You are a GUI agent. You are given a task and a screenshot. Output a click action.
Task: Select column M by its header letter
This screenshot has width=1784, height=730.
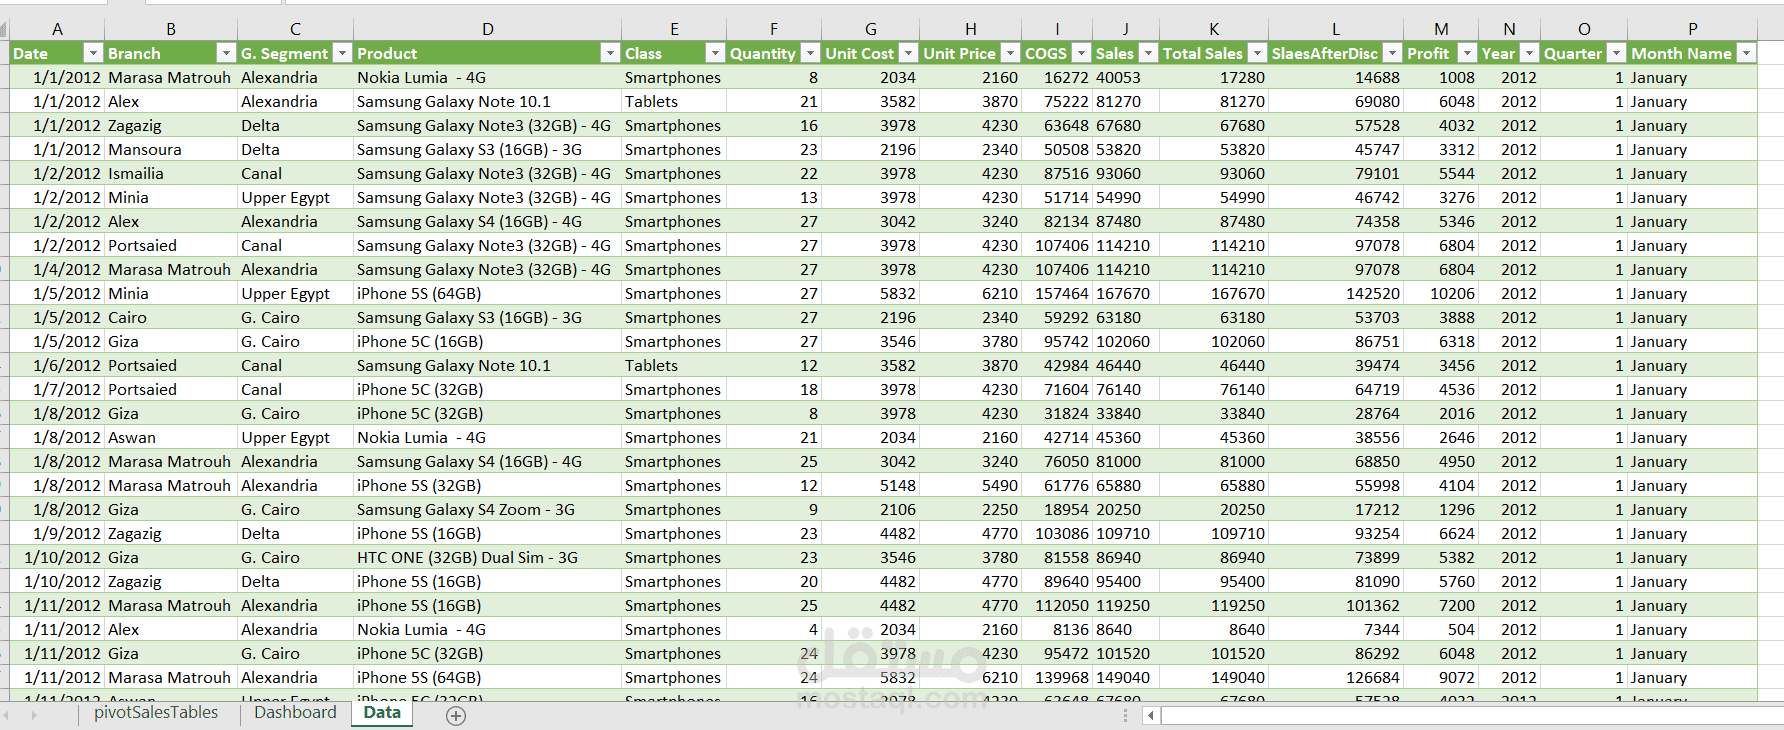(1441, 29)
